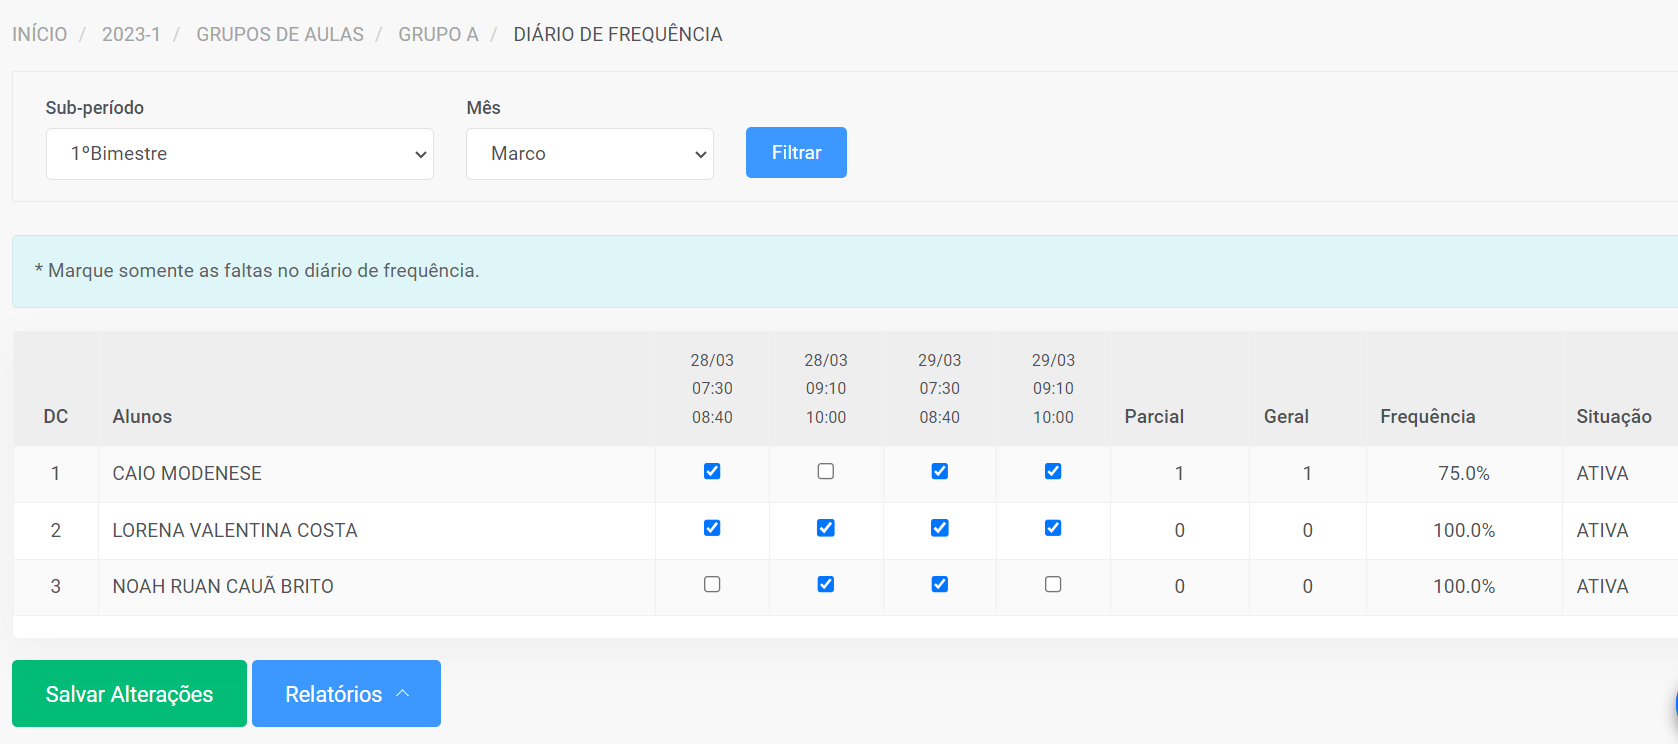Screen dimensions: 1678x744
Task: Navigate to GRUPOS DE AULAS breadcrumb
Action: tap(280, 34)
